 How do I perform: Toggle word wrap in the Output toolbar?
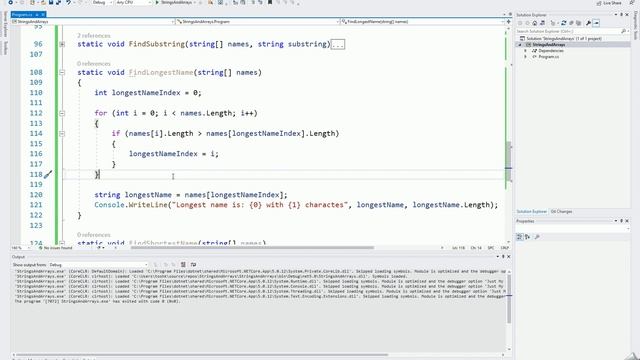pos(193,265)
